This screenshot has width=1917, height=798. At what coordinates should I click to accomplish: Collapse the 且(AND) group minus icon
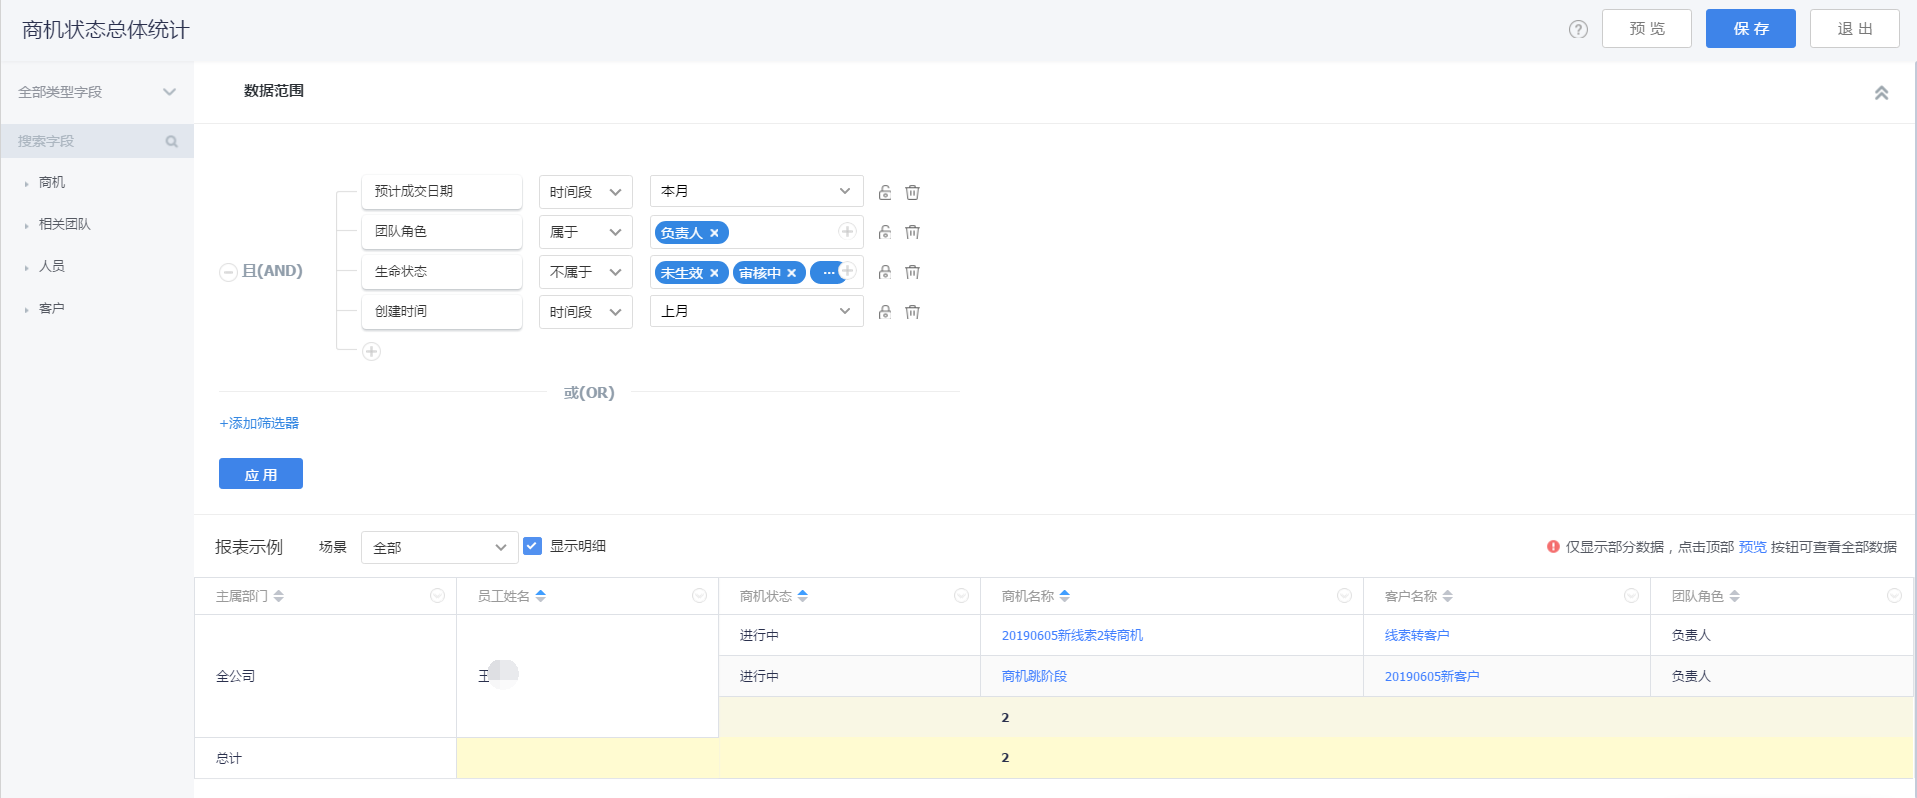point(228,272)
